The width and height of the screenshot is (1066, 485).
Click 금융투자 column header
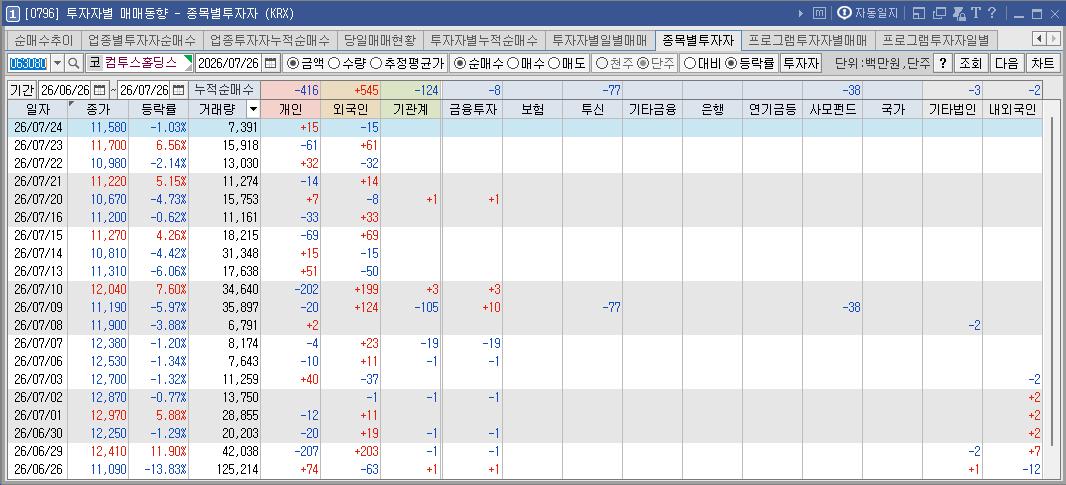pos(472,109)
